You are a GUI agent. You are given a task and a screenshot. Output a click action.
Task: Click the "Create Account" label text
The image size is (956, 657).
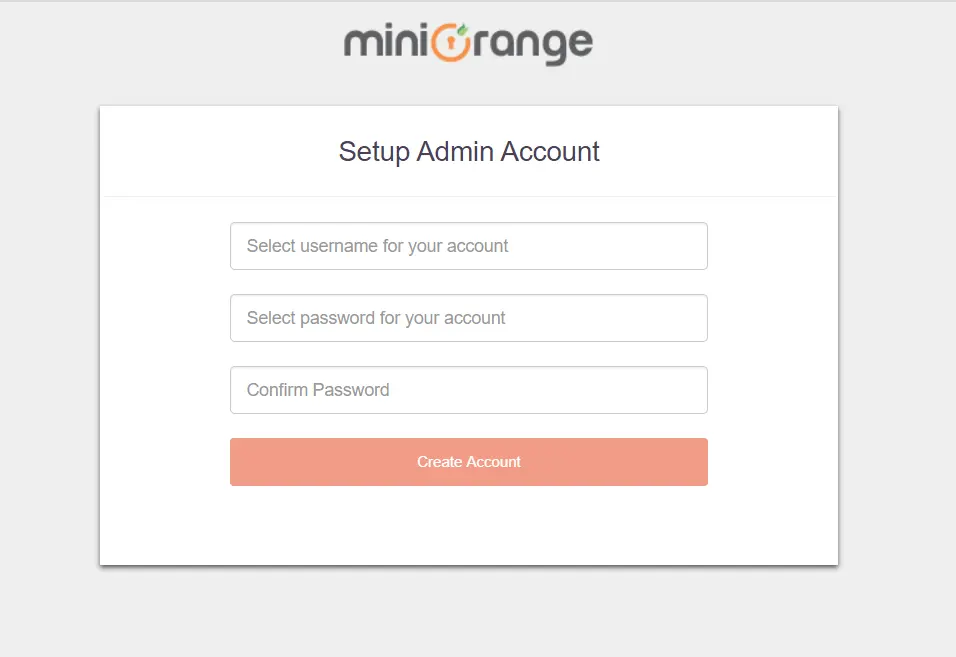point(468,462)
